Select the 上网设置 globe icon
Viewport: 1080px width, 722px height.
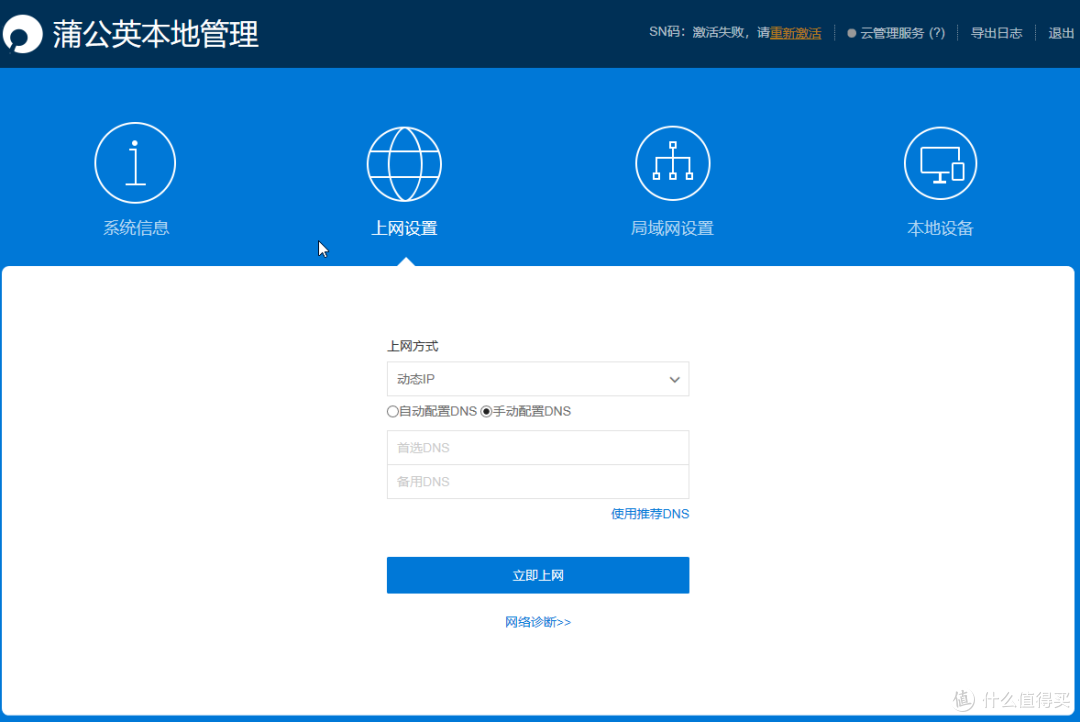404,164
